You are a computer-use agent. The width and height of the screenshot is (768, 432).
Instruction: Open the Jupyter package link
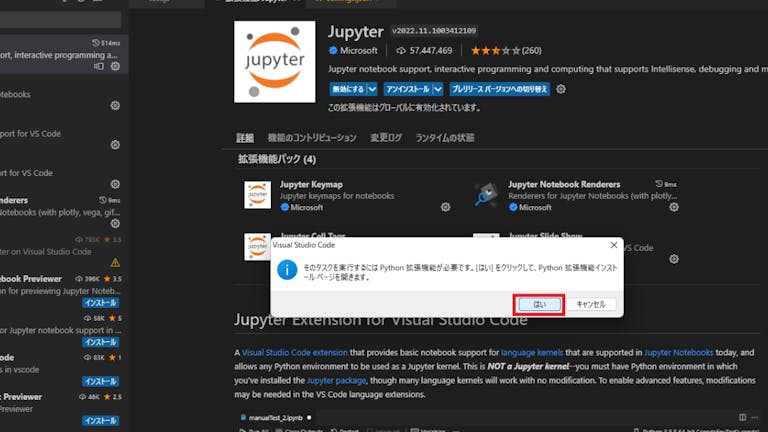pos(336,381)
